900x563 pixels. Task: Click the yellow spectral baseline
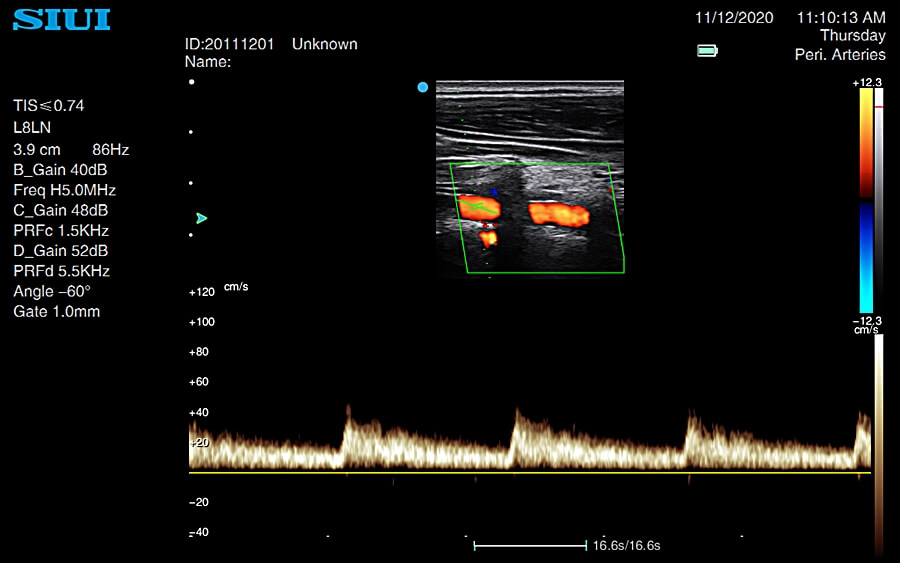point(530,472)
